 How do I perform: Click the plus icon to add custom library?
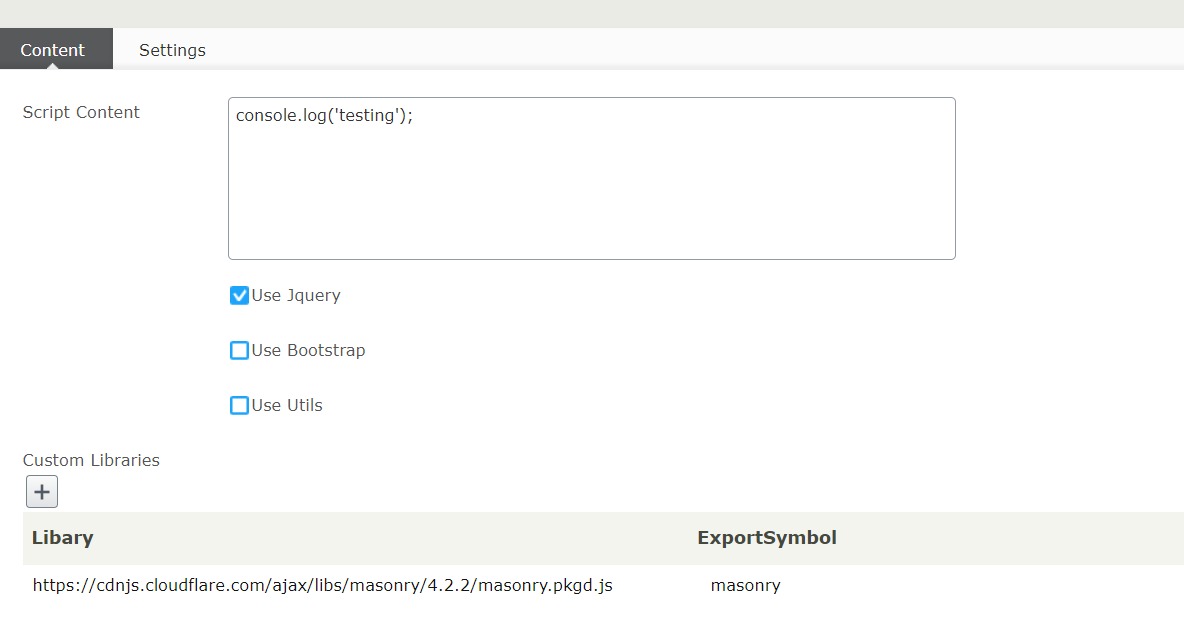pyautogui.click(x=42, y=492)
